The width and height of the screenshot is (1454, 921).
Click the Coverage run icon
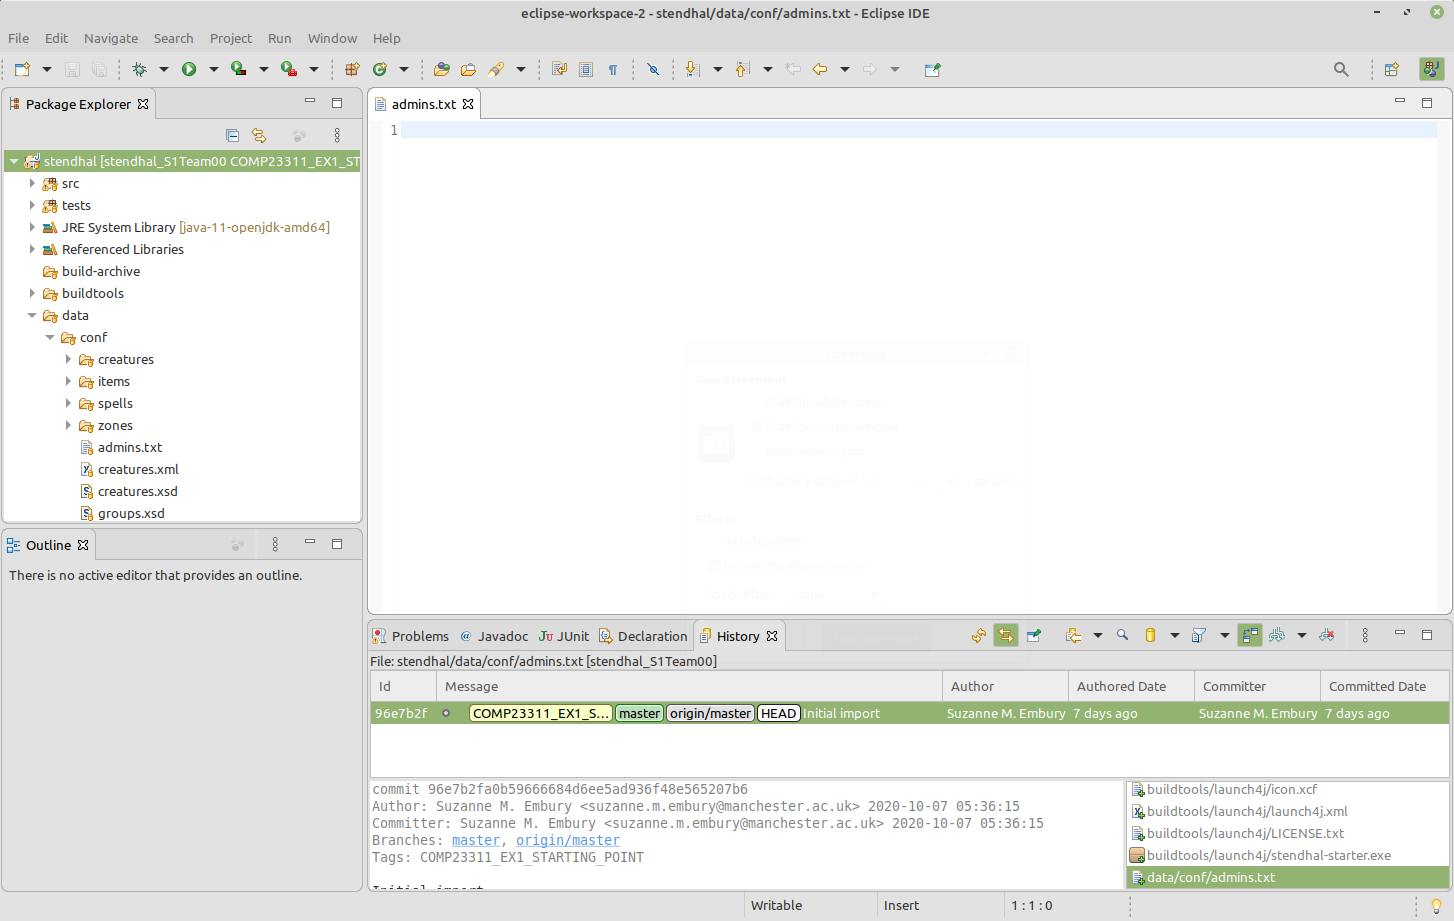(238, 69)
